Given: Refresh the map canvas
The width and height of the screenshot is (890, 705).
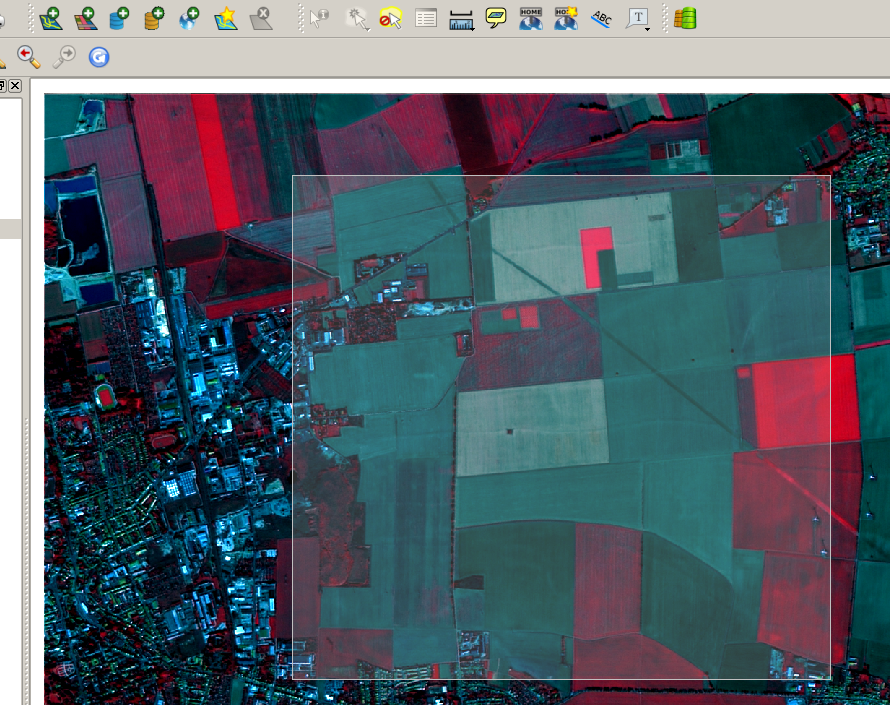Looking at the screenshot, I should tap(98, 57).
